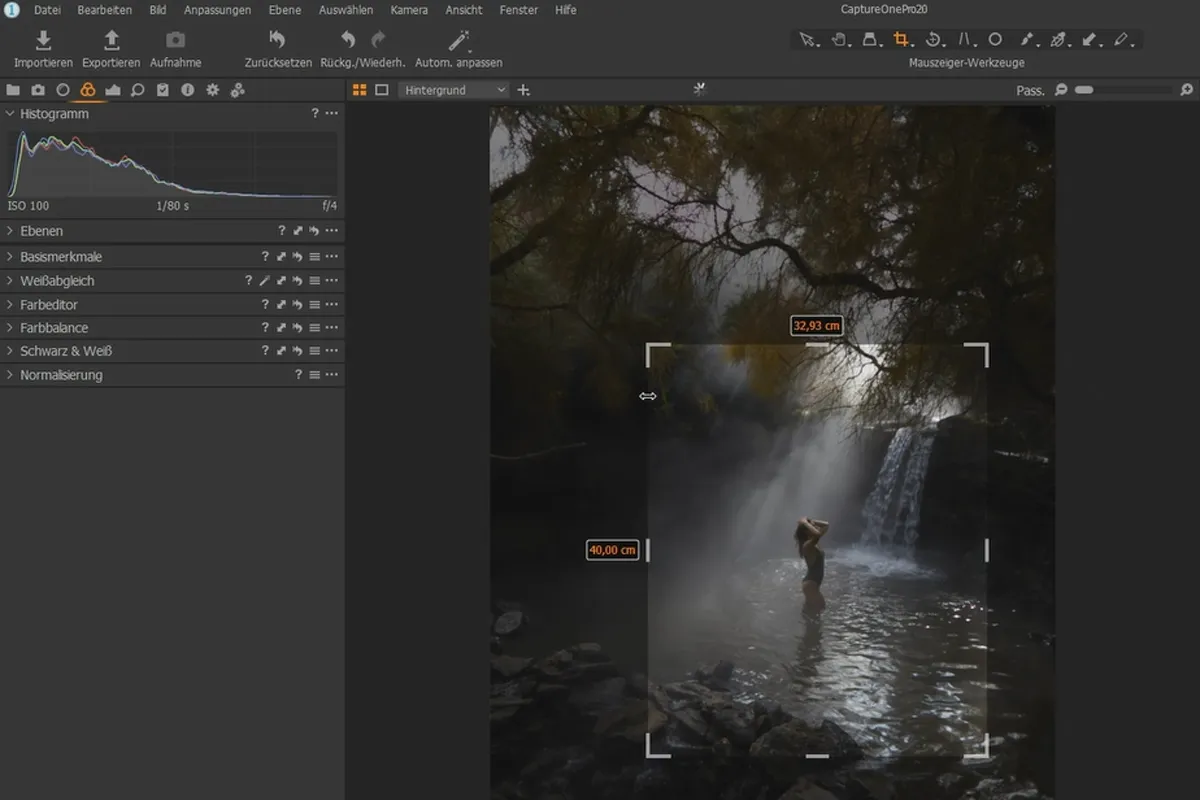1200x800 pixels.
Task: Open the Capture camera tool tab
Action: coord(38,90)
